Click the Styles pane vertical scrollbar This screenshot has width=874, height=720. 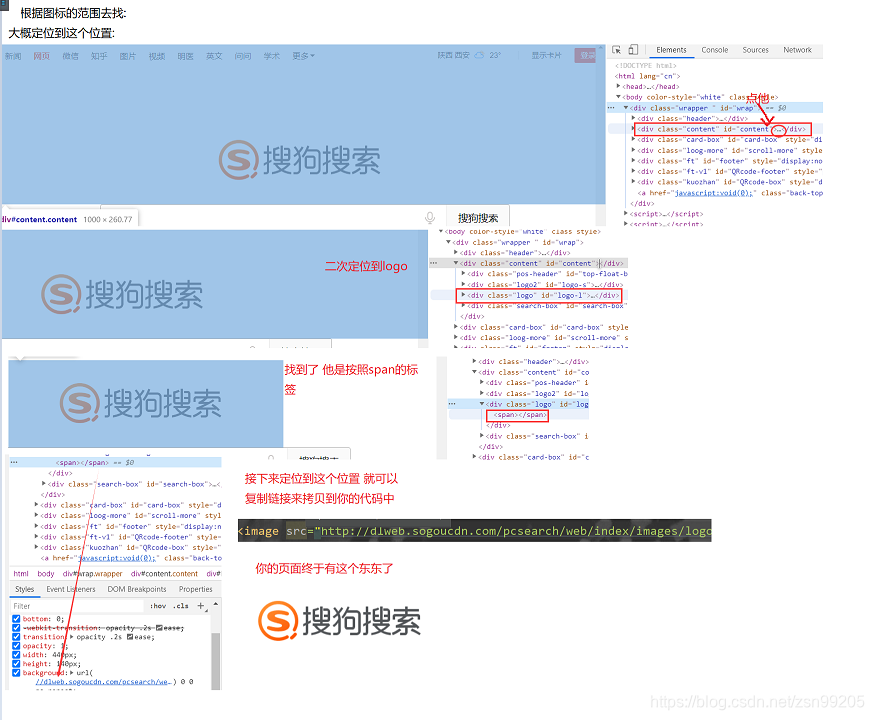[x=216, y=661]
